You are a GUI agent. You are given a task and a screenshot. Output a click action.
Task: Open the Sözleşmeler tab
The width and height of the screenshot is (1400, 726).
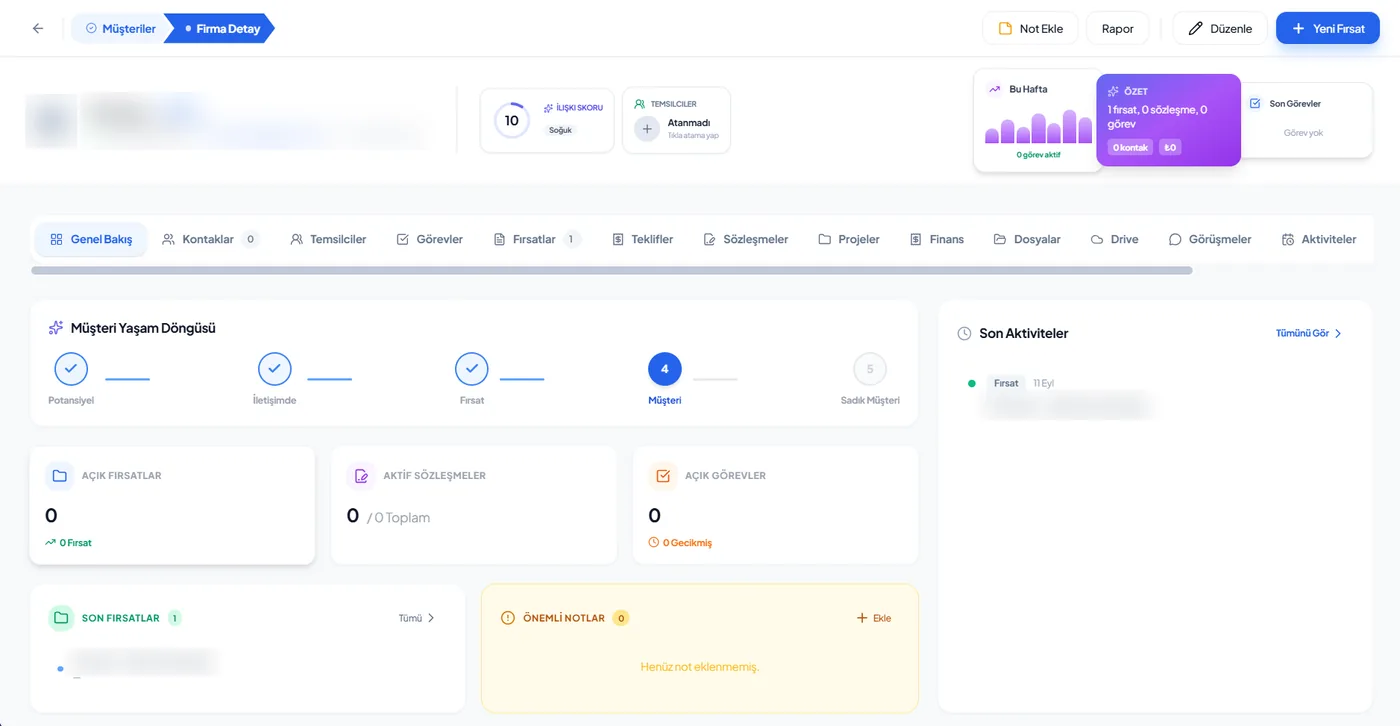click(746, 239)
